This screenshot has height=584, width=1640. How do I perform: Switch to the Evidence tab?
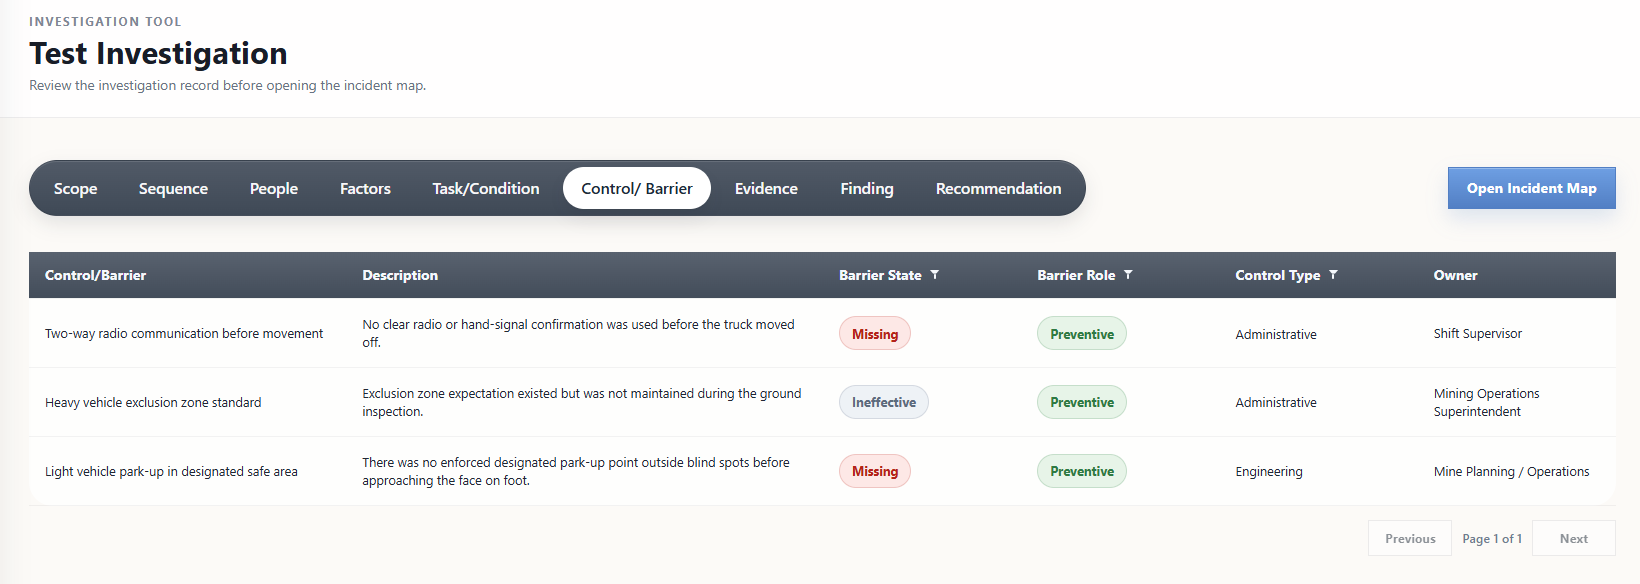tap(766, 188)
